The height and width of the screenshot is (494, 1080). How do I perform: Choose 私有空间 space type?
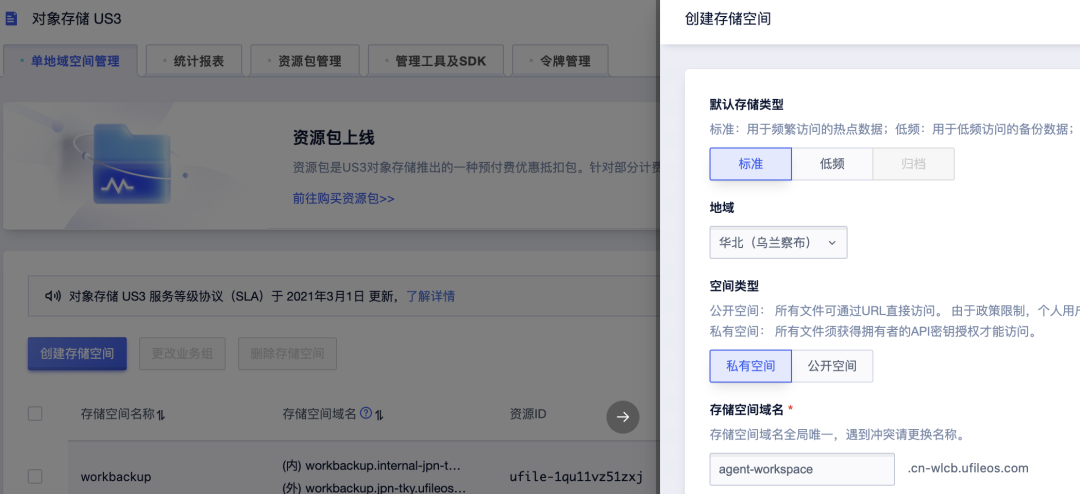click(750, 366)
